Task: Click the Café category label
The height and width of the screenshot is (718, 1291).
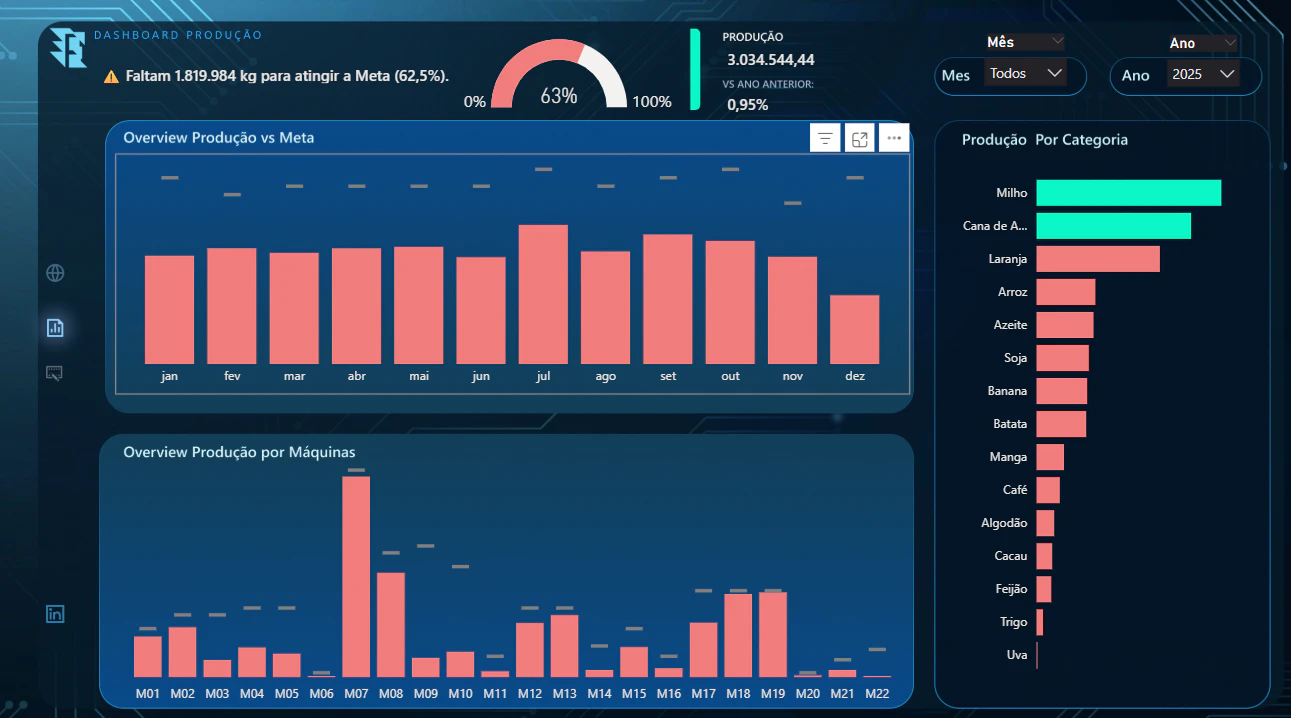Action: tap(1015, 490)
